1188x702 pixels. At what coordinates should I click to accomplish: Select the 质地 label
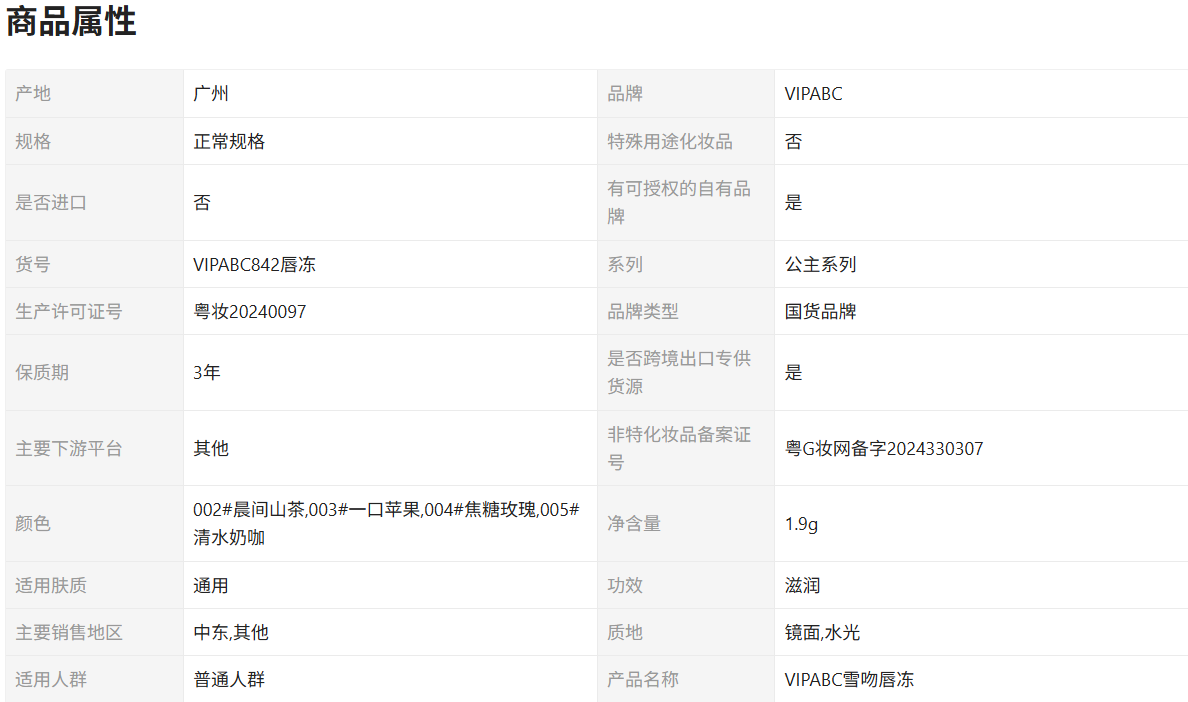[625, 632]
